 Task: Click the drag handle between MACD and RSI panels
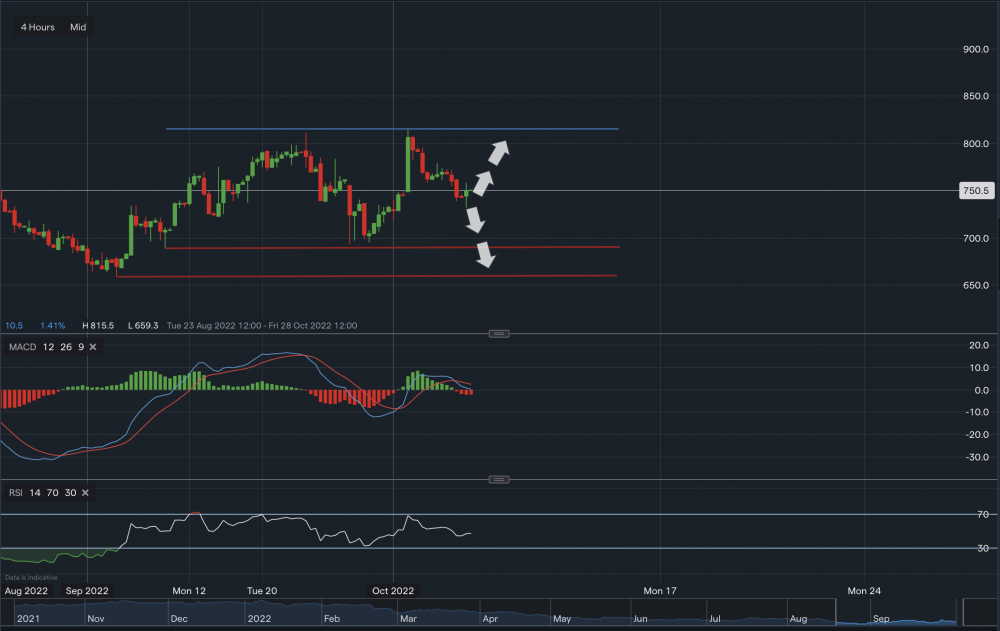497,479
